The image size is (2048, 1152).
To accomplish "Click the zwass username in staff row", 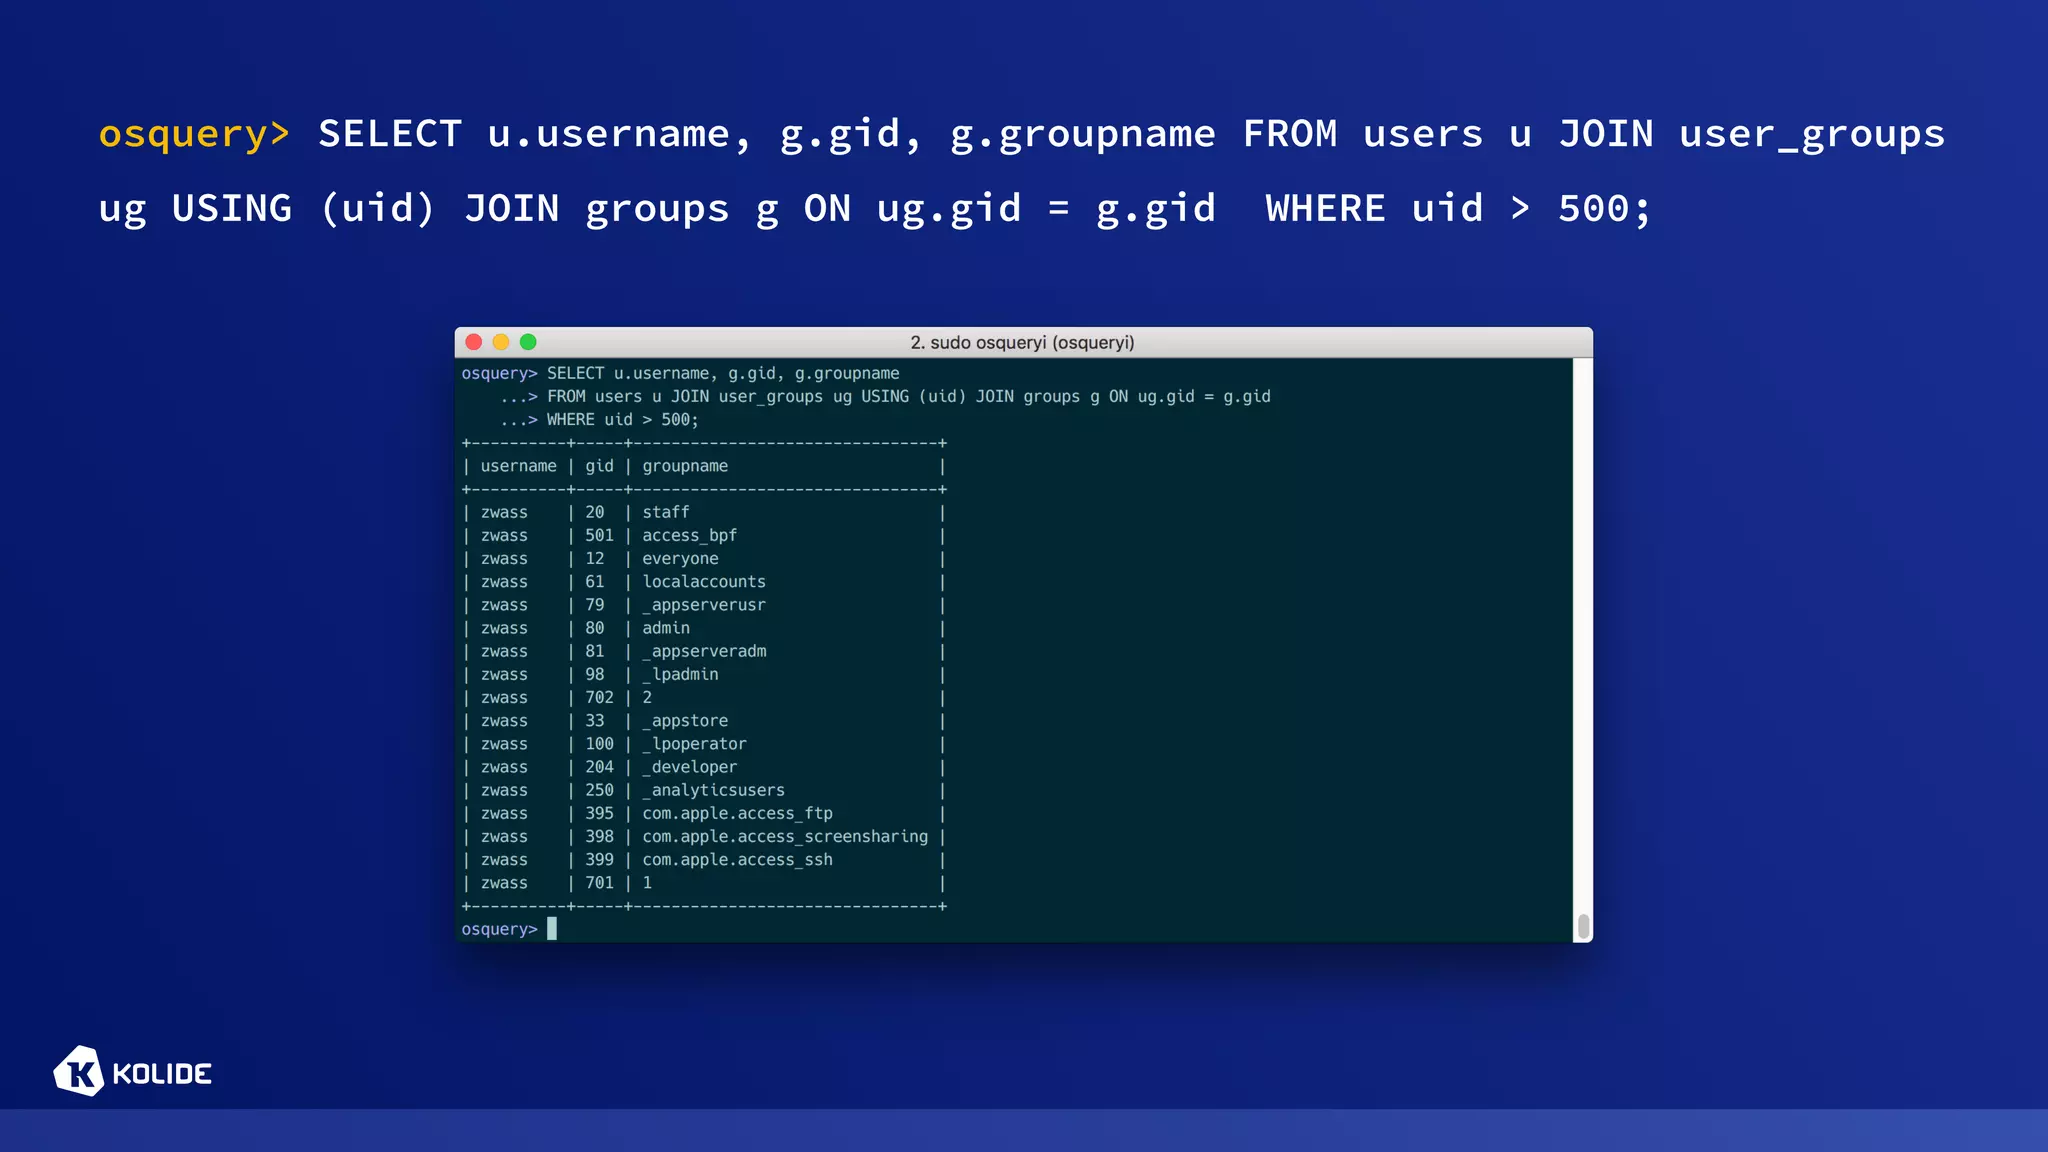I will [x=504, y=512].
